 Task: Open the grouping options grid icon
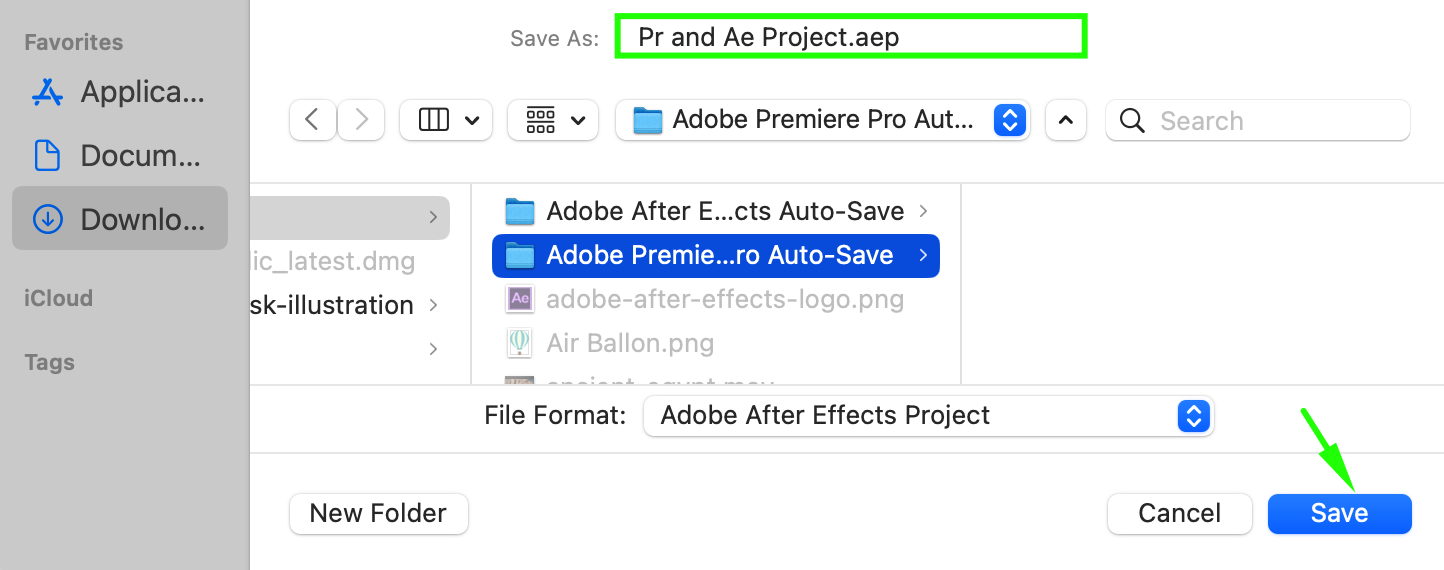(553, 120)
